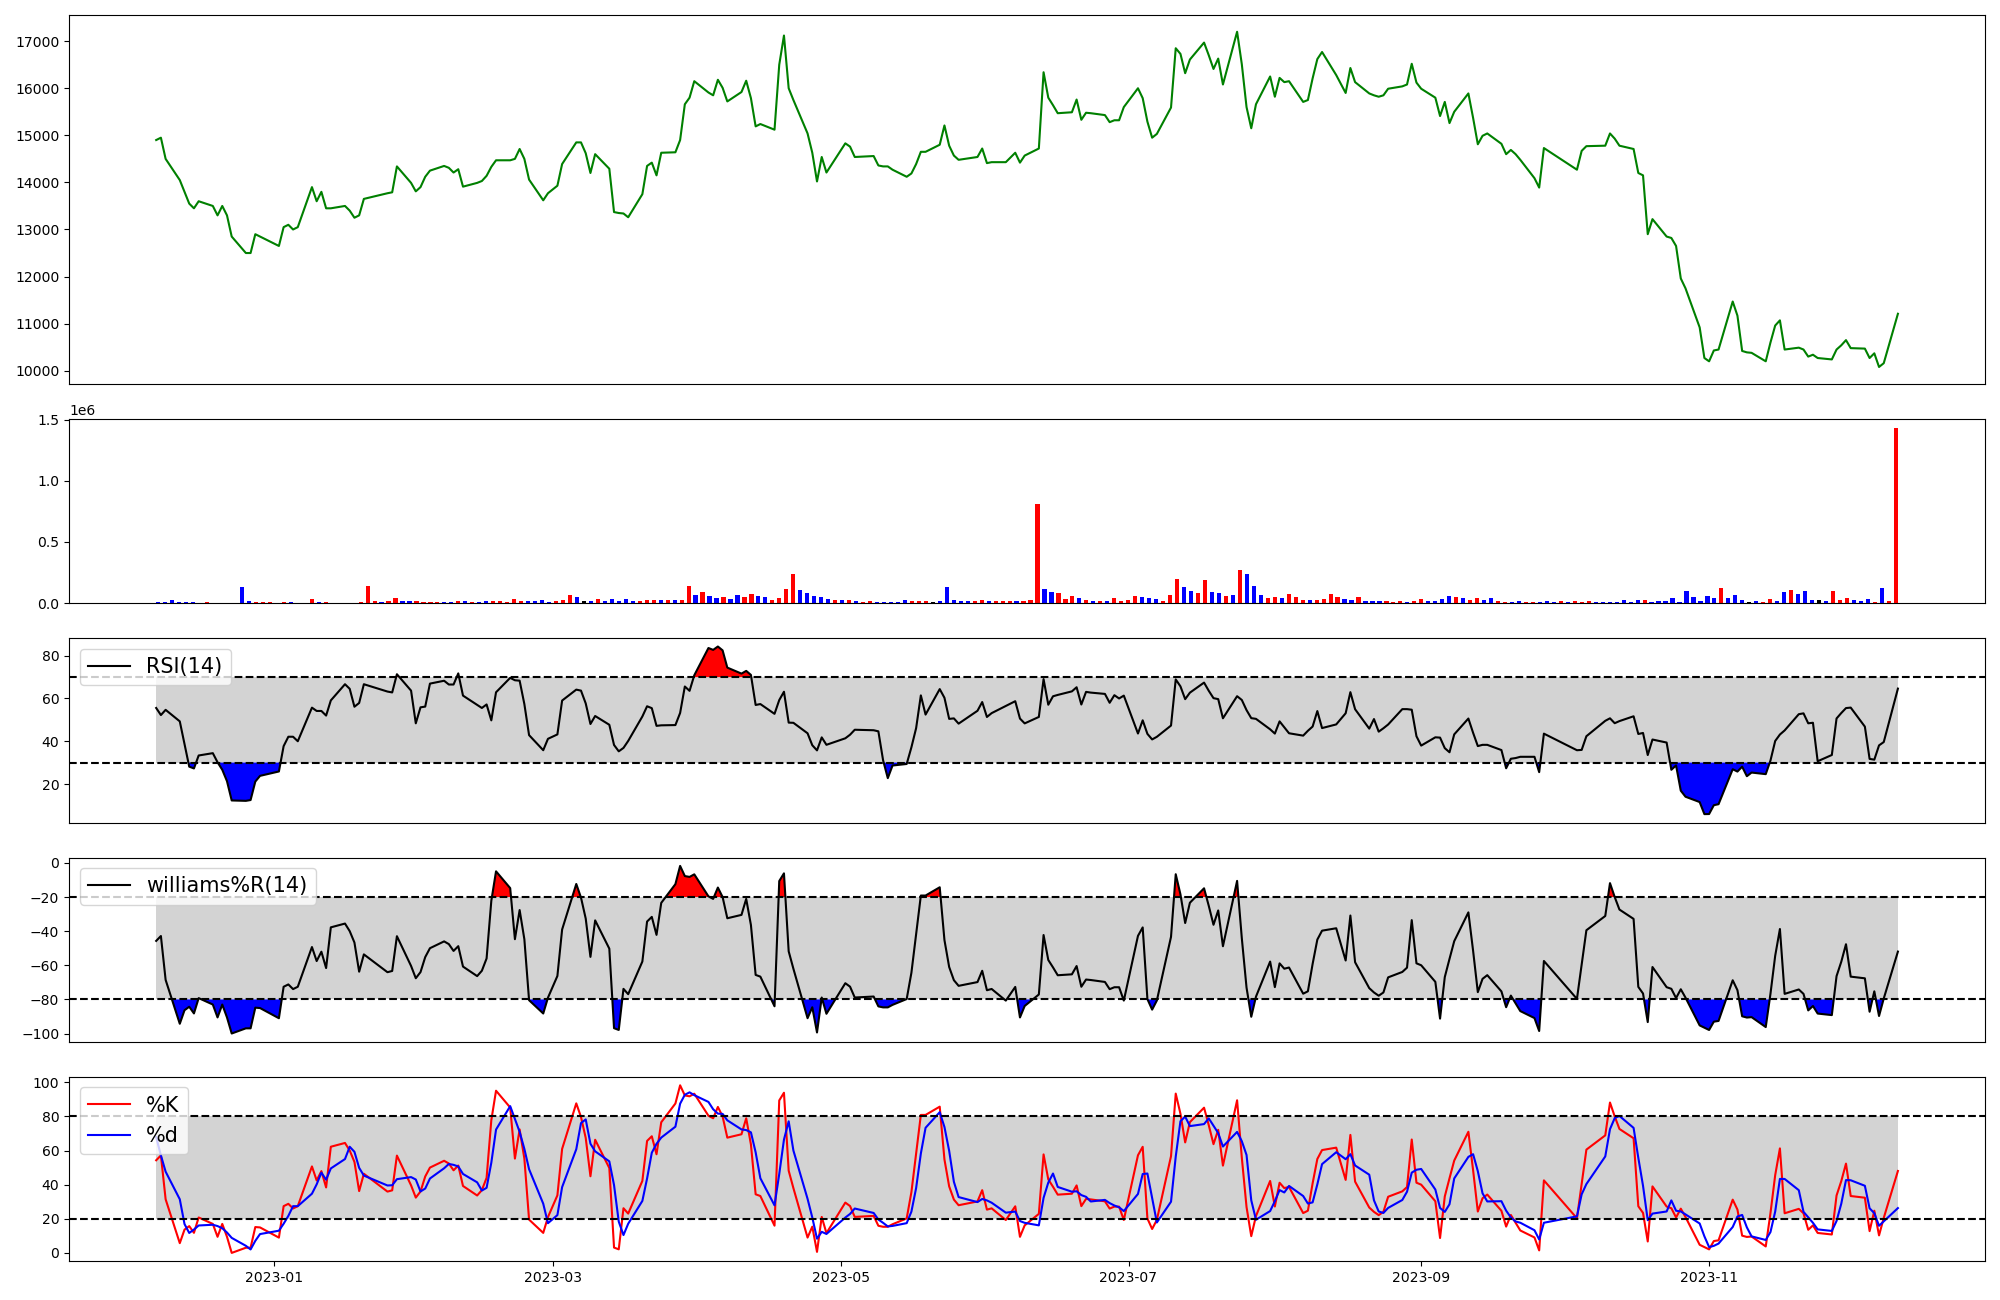Click the 2023-05 date axis label
Screen dimensions: 2000x1300
click(x=841, y=1277)
